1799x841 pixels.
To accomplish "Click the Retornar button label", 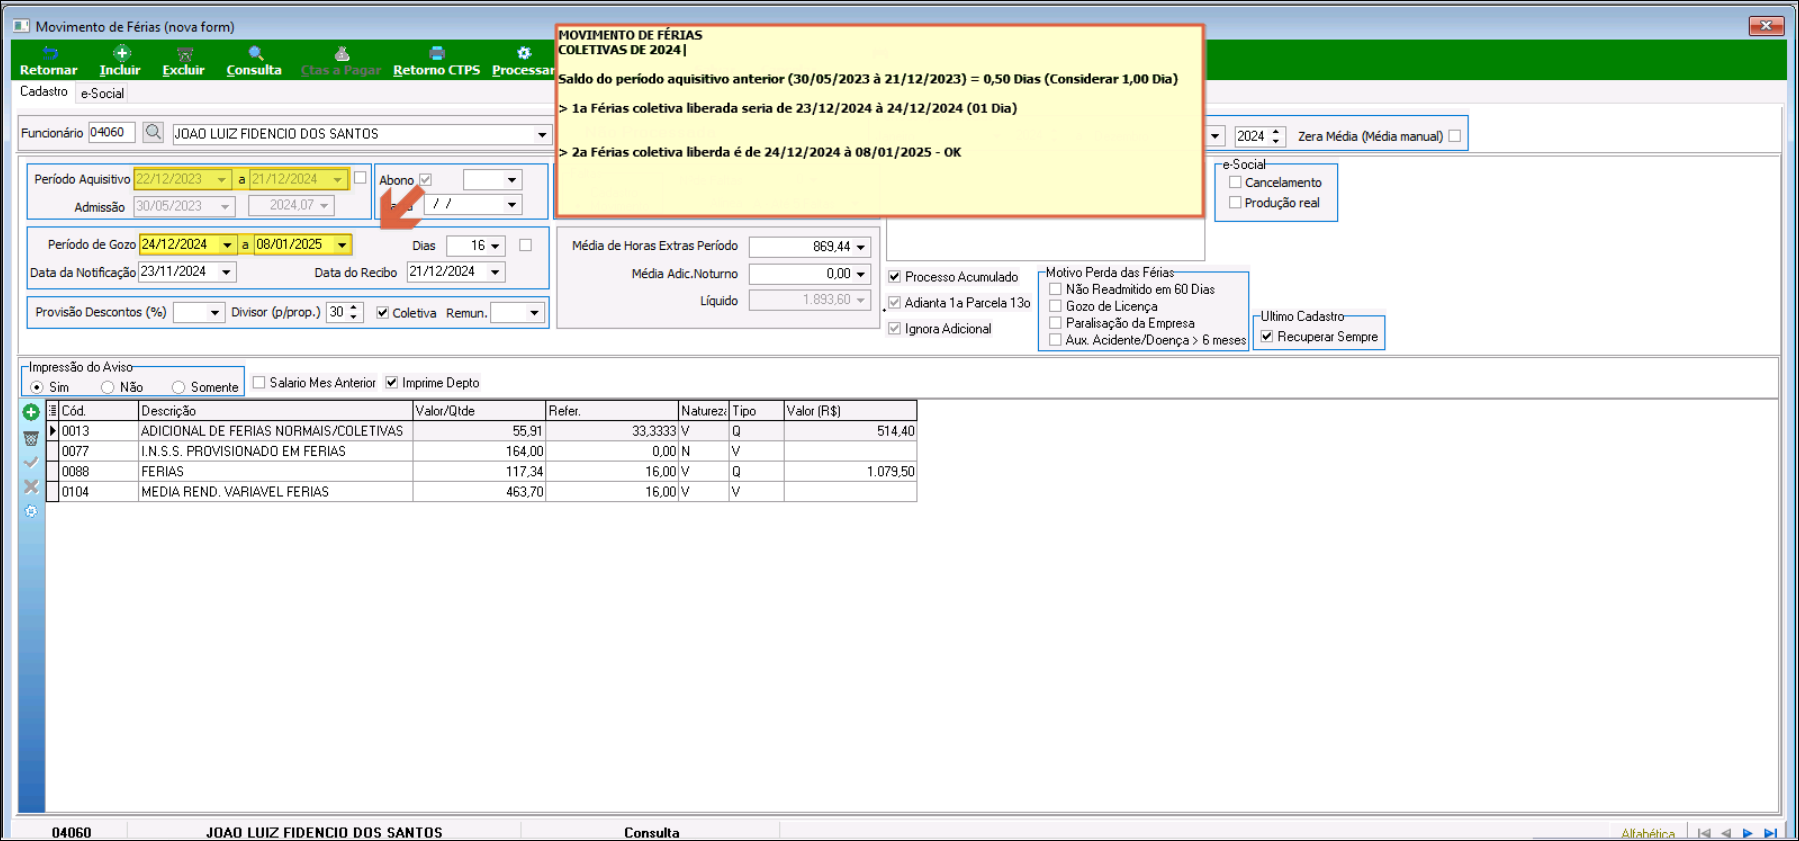I will (x=49, y=70).
